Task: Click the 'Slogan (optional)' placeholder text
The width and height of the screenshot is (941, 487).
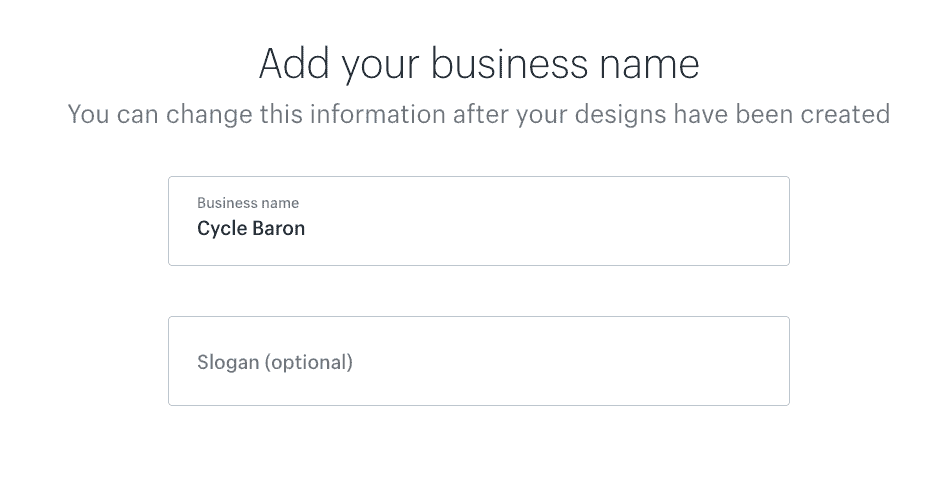Action: point(275,362)
